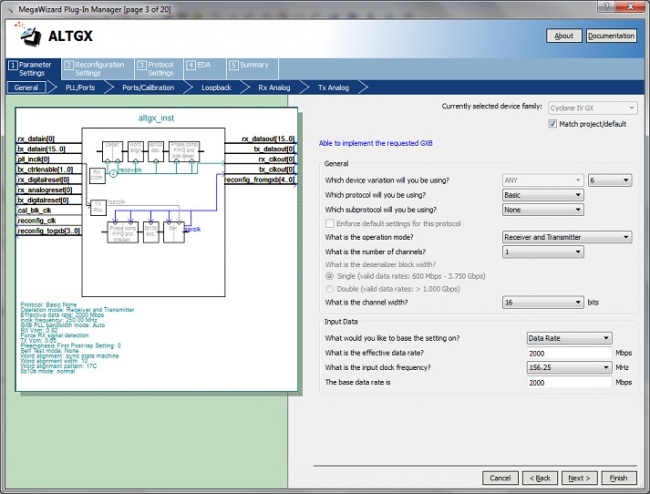The width and height of the screenshot is (650, 494).
Task: Open the operation mode Receiver and Transmitter dropdown
Action: [567, 237]
